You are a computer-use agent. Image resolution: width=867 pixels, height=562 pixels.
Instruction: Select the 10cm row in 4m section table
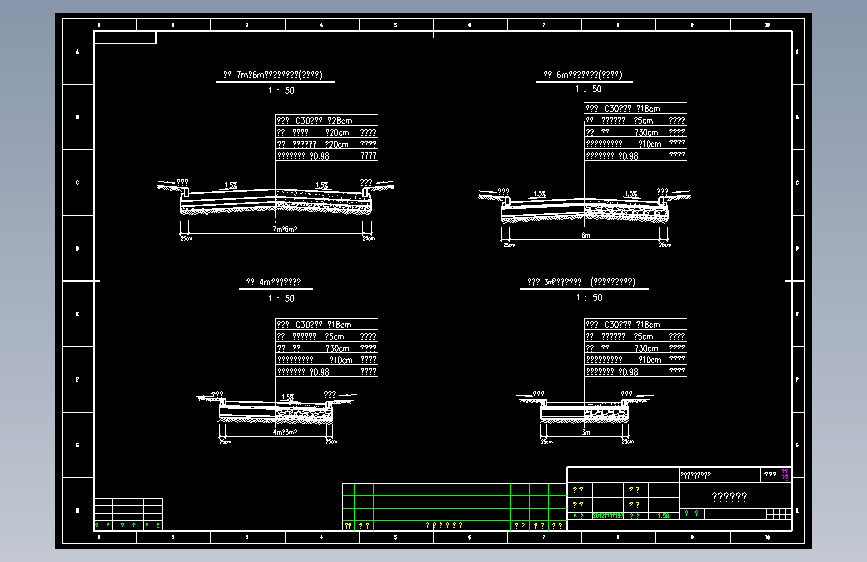326,360
